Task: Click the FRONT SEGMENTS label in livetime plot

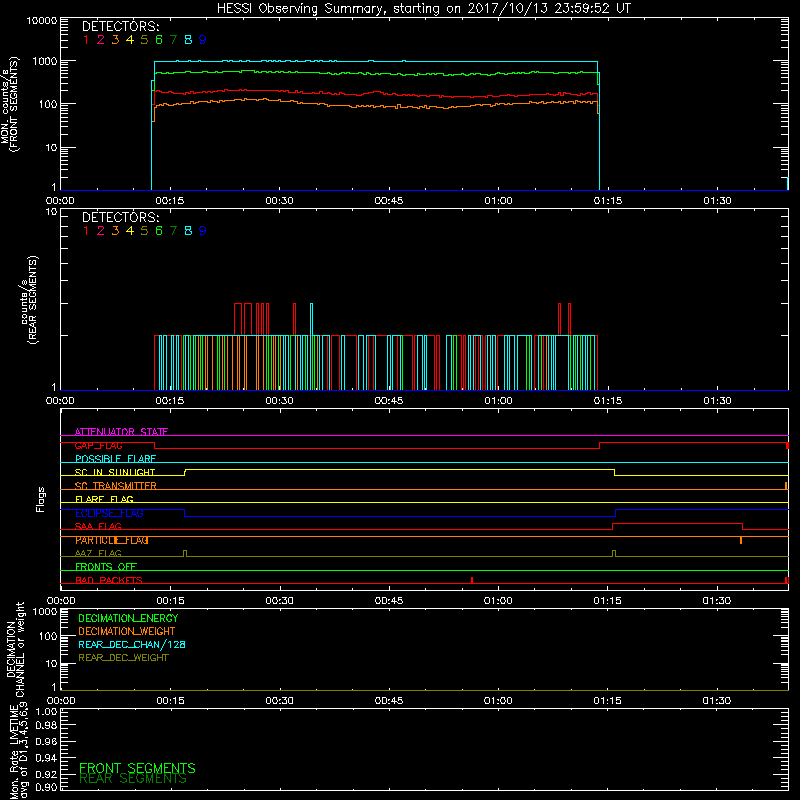Action: click(x=137, y=768)
